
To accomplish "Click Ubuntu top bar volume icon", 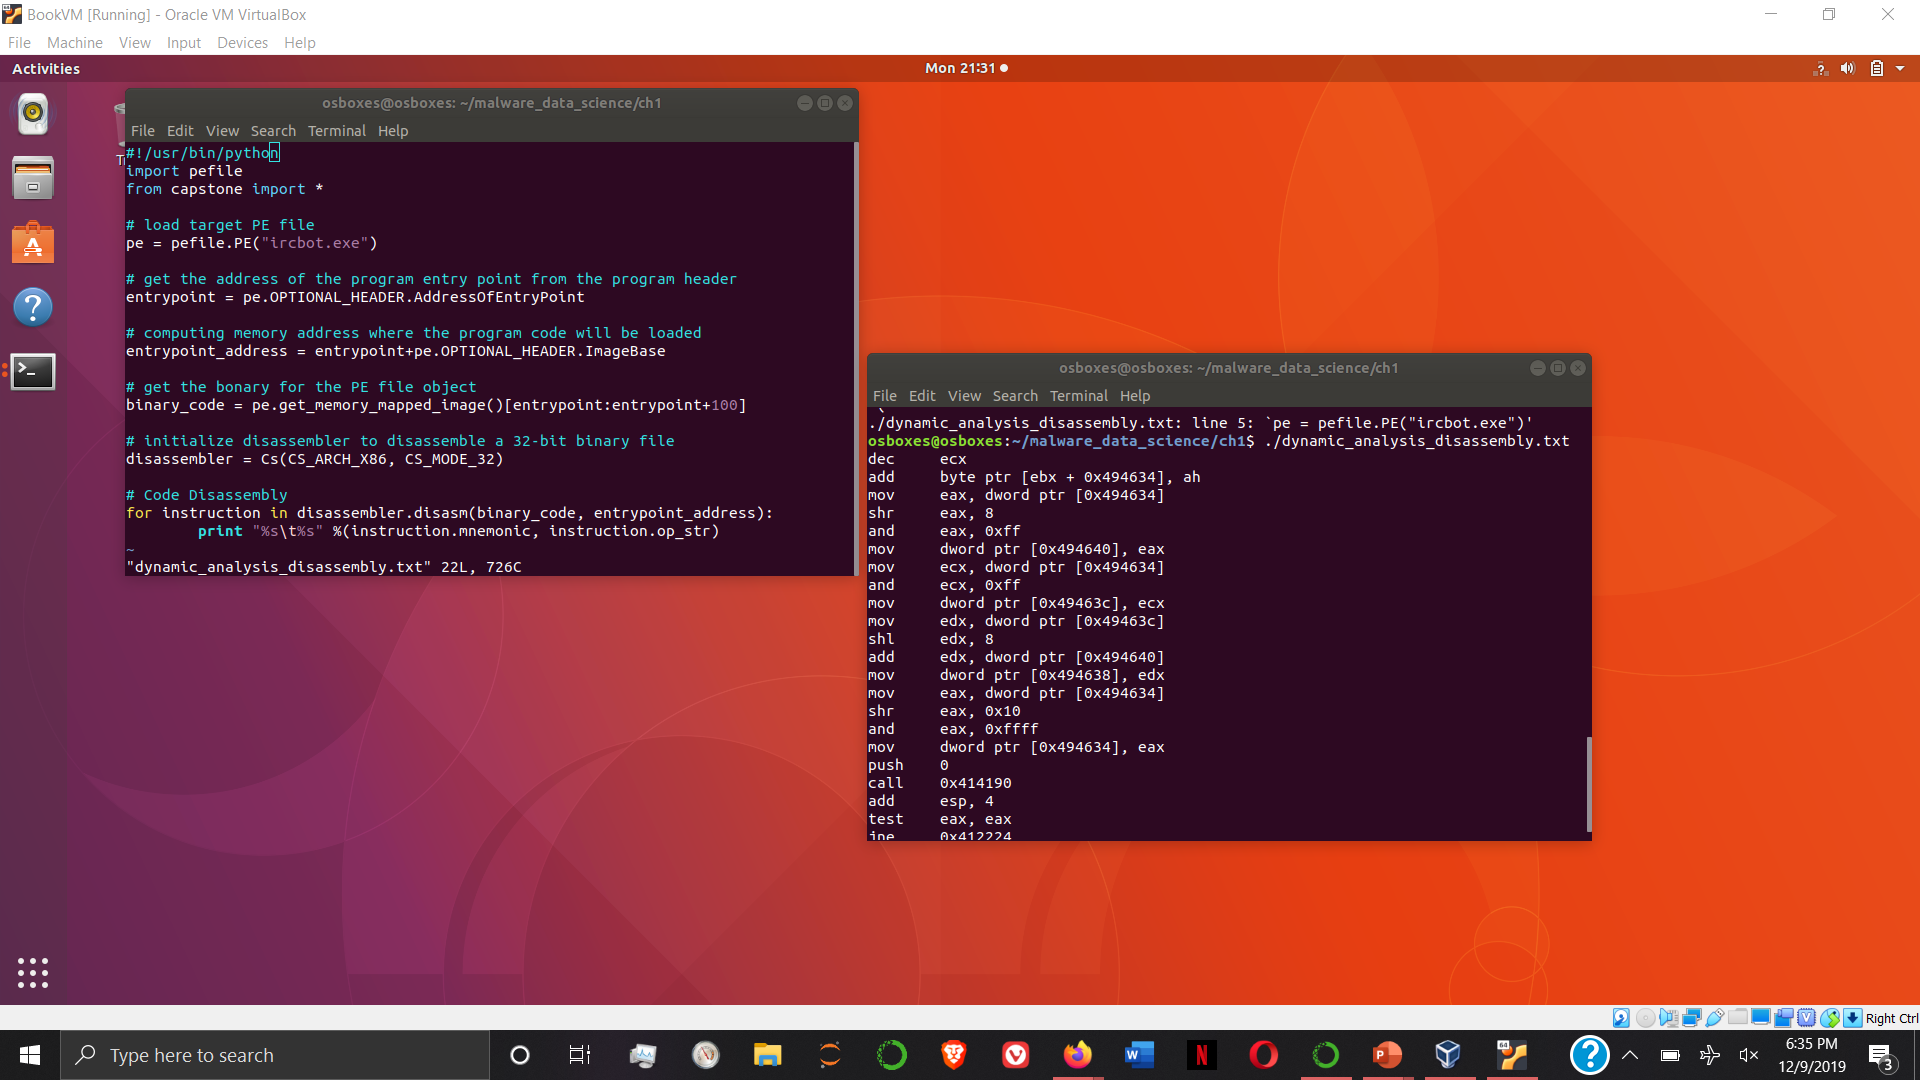I will point(1848,69).
